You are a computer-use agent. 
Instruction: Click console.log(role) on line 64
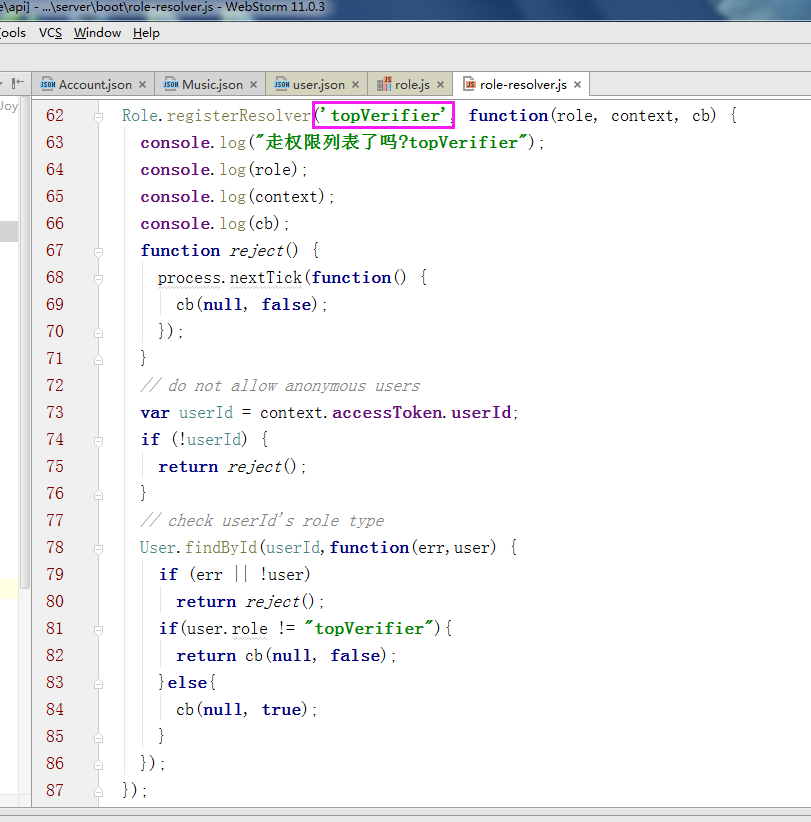(x=224, y=170)
